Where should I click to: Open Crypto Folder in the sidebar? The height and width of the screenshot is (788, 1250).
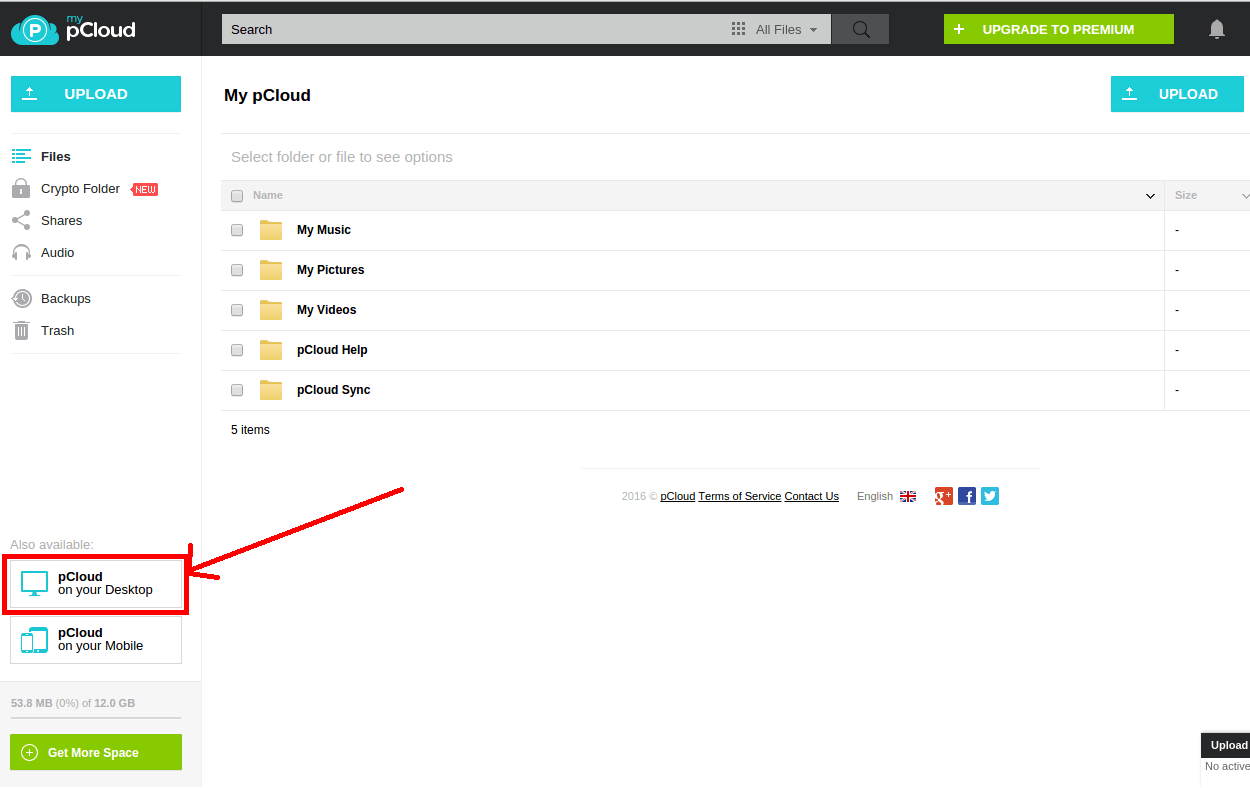pos(80,188)
